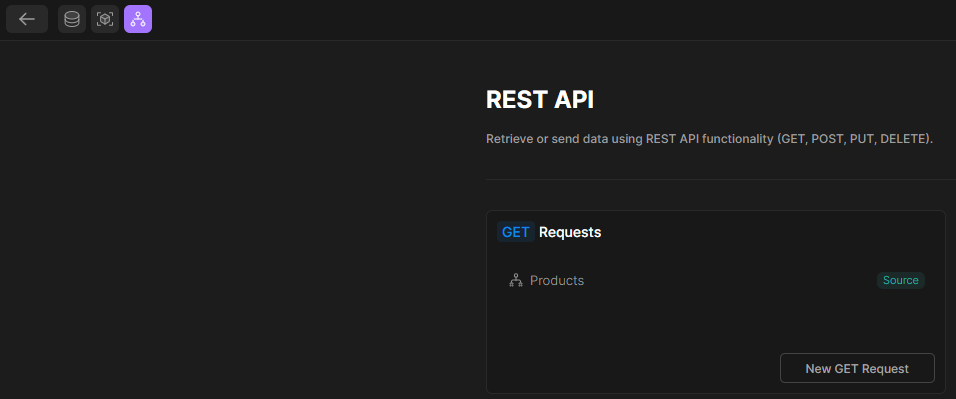This screenshot has height=399, width=956.
Task: Select the cube model icon
Action: pos(105,19)
